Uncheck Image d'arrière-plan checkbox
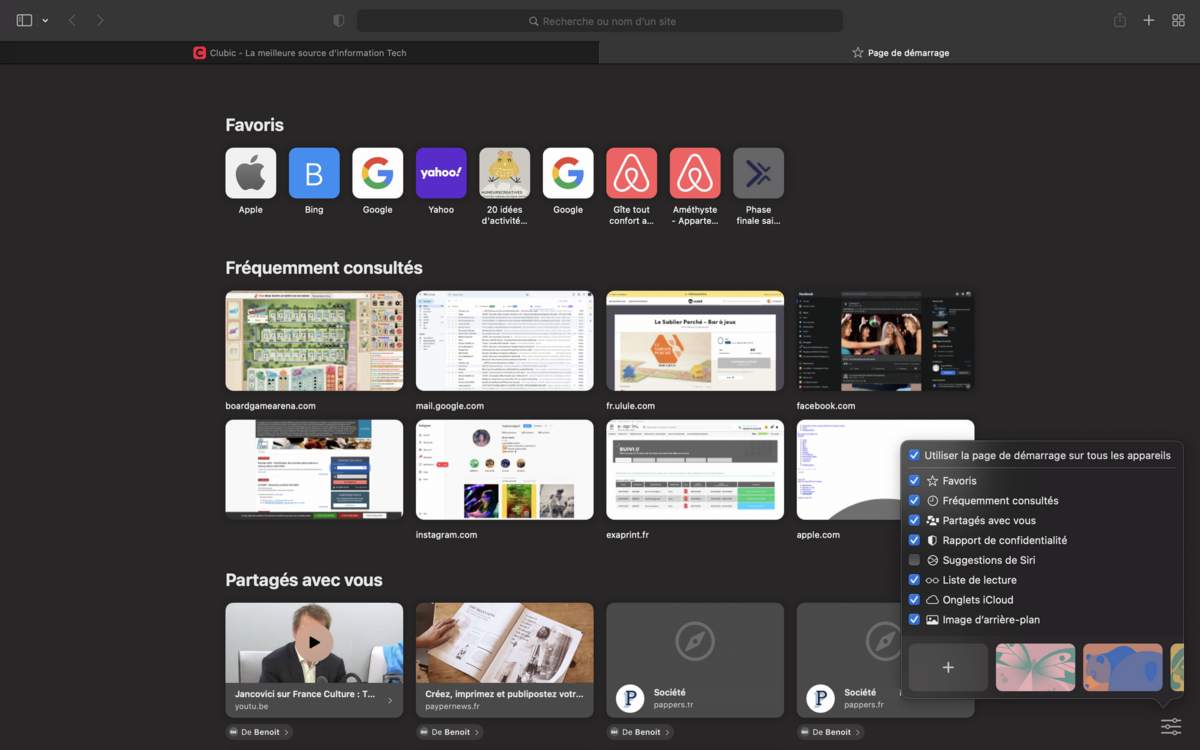 (914, 620)
